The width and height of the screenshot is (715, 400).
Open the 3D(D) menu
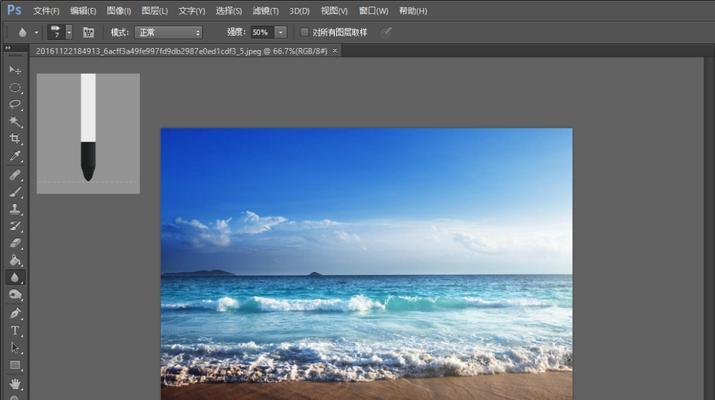coord(299,10)
